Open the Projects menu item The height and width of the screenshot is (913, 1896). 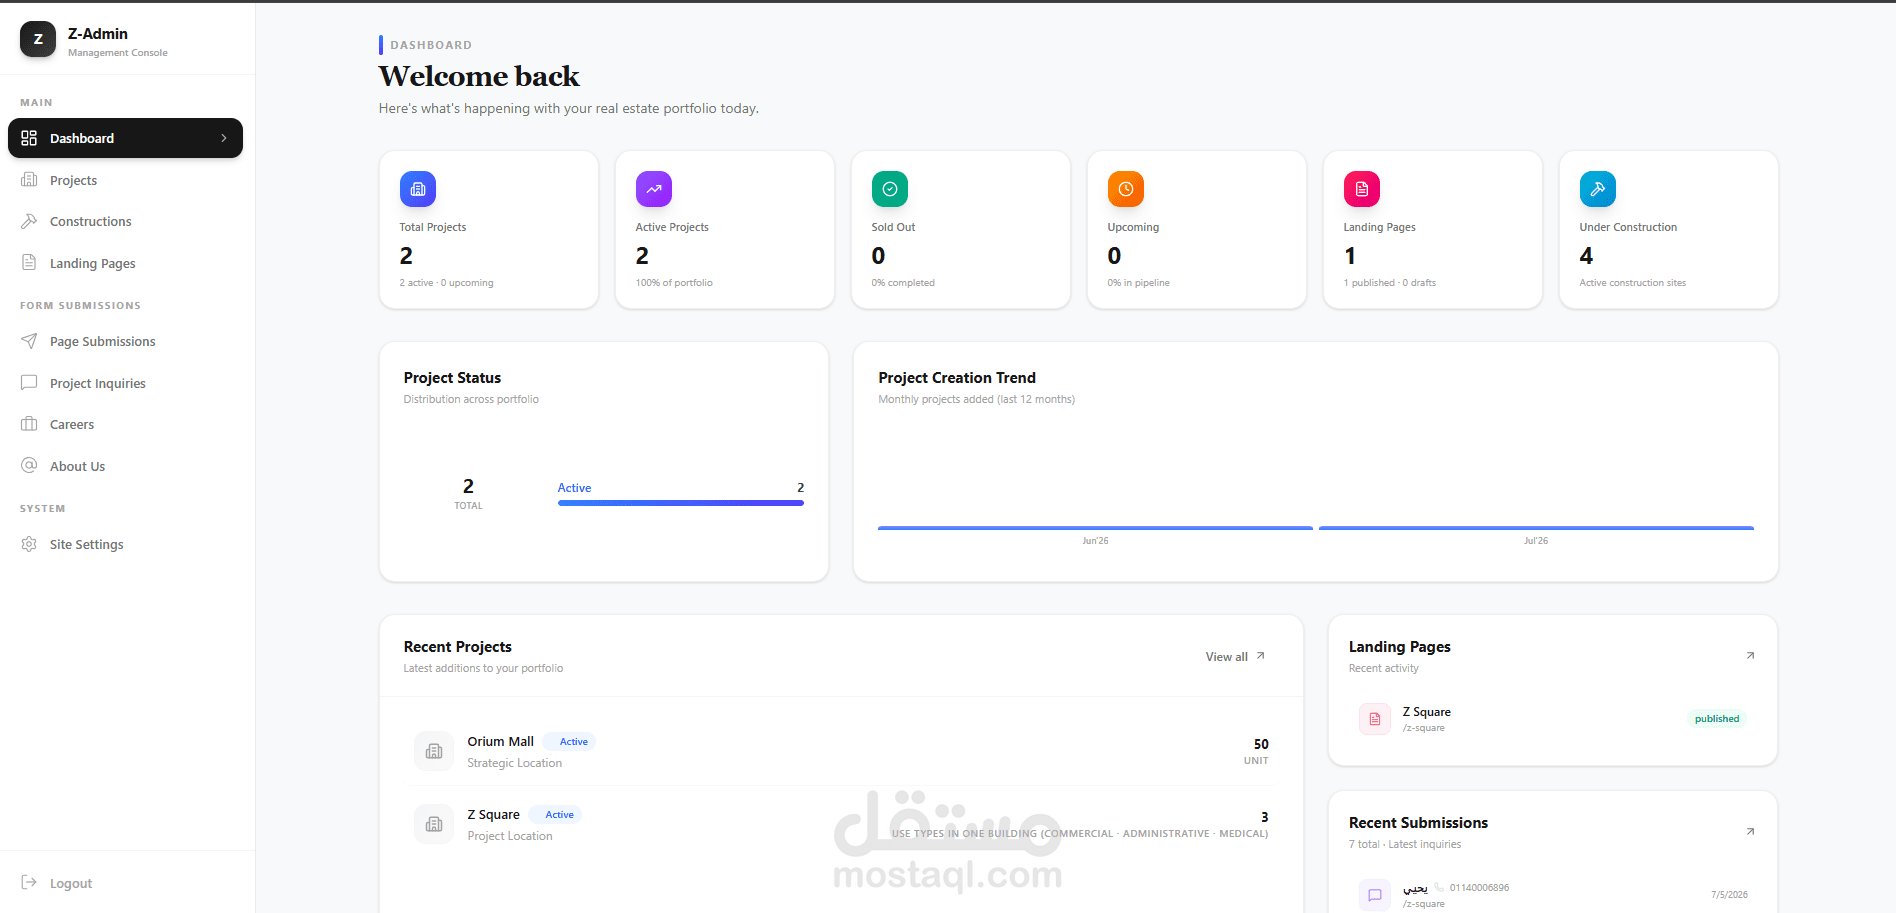(126, 180)
